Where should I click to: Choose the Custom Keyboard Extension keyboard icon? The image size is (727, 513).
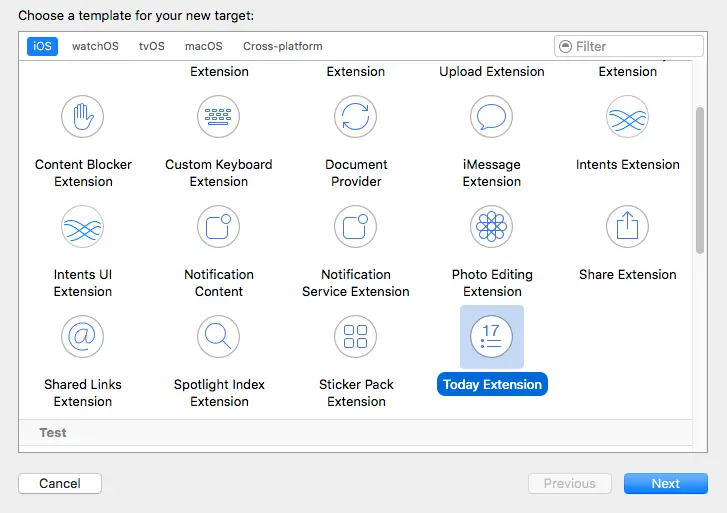click(x=218, y=116)
